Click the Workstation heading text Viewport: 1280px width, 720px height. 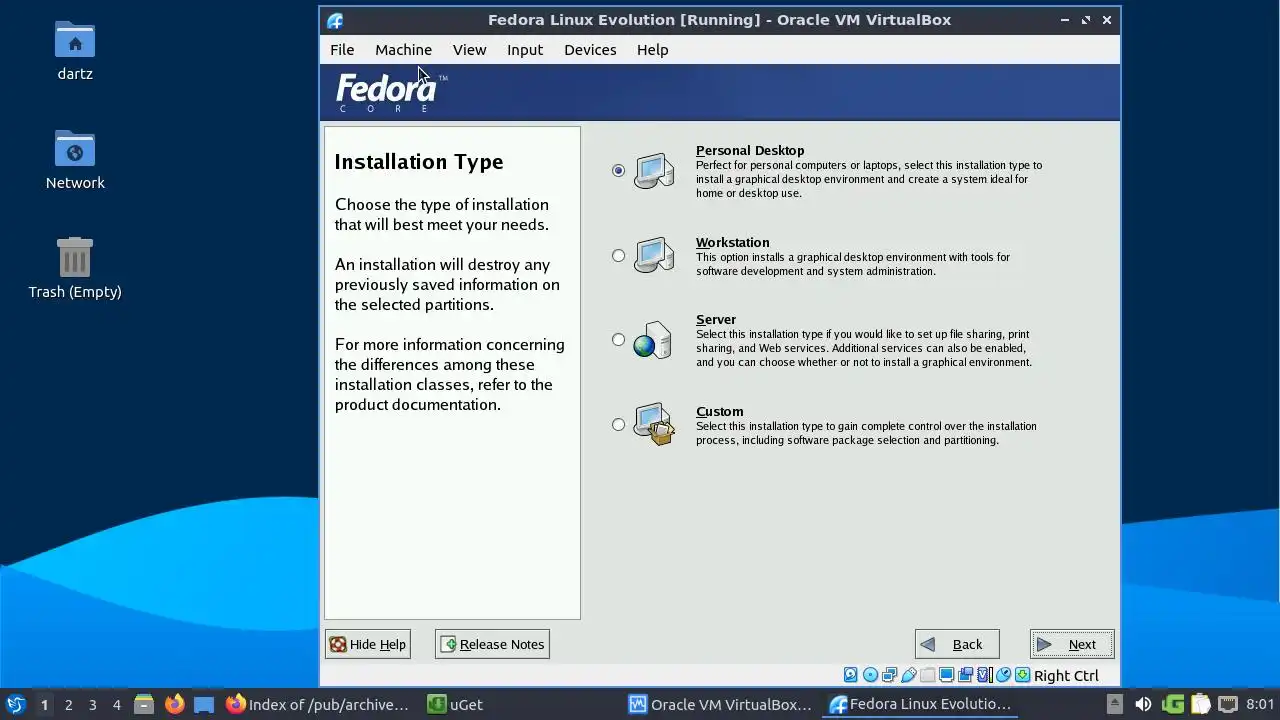[x=732, y=242]
